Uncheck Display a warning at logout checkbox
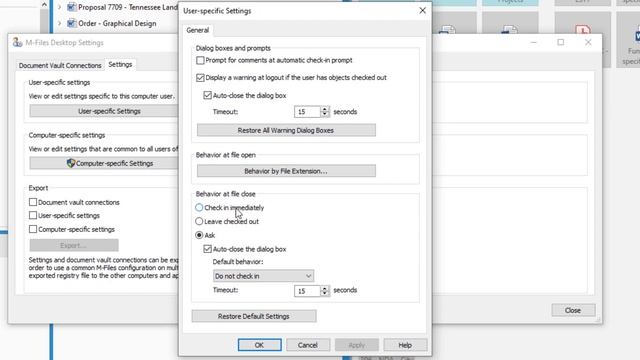This screenshot has width=640, height=360. (x=200, y=78)
